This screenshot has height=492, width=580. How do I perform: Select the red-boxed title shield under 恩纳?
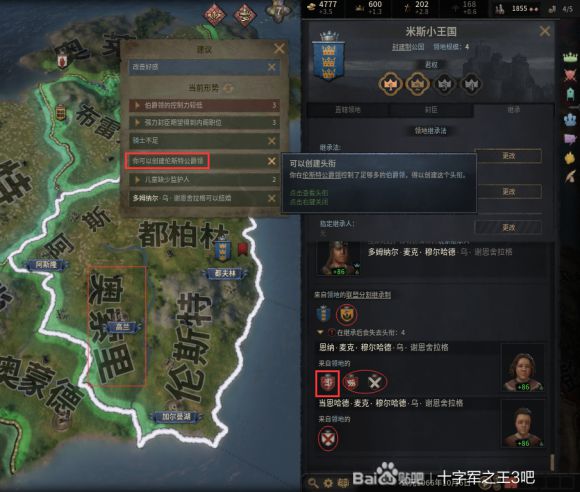327,383
